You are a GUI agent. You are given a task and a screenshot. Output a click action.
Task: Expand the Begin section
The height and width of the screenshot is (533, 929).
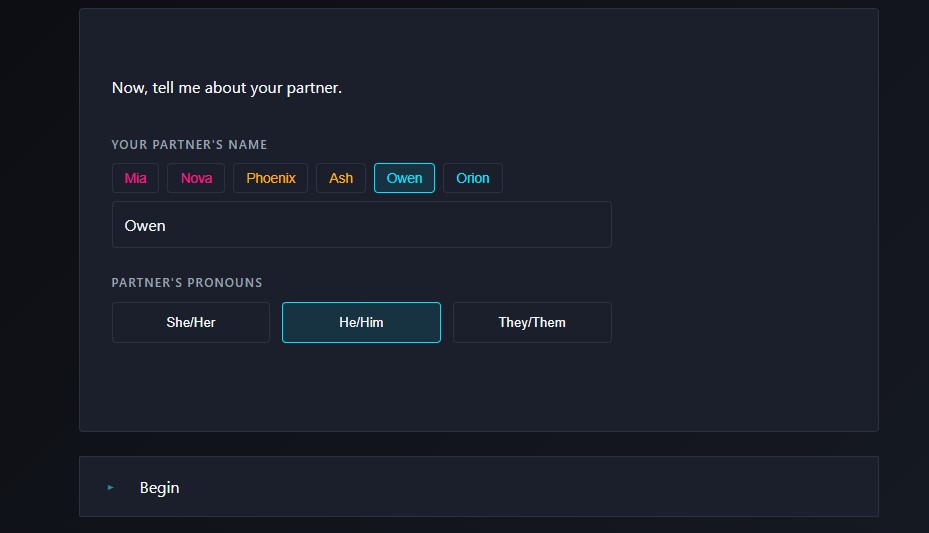(478, 487)
